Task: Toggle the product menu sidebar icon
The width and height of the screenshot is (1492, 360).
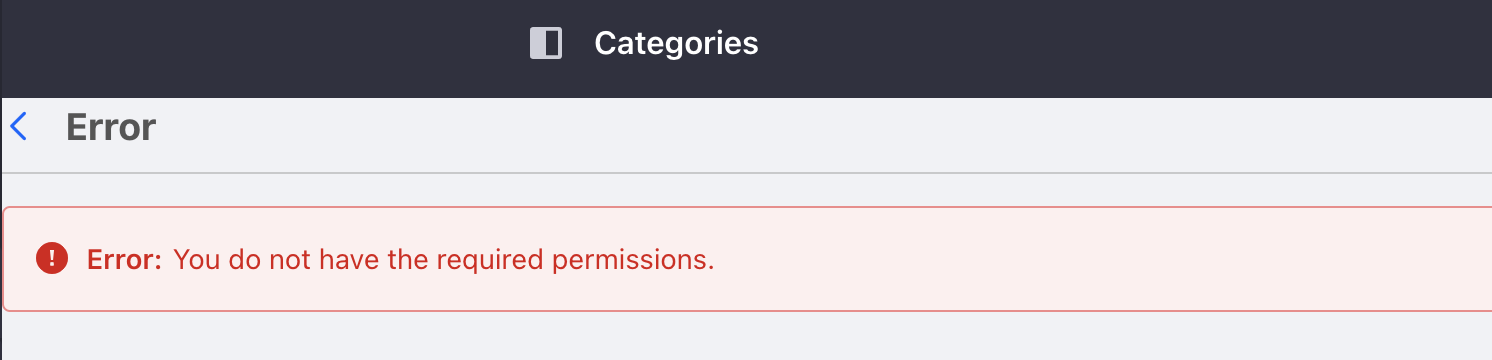Action: (x=546, y=44)
